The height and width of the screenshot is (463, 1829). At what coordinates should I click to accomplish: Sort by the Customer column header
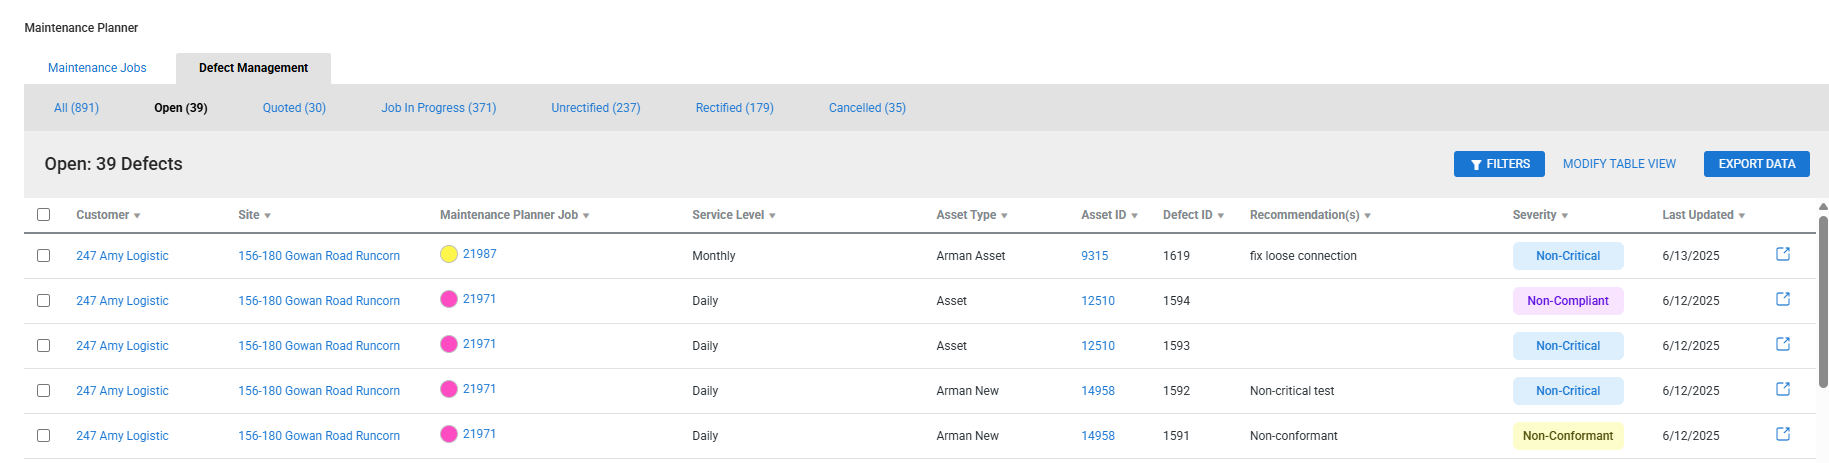click(103, 215)
